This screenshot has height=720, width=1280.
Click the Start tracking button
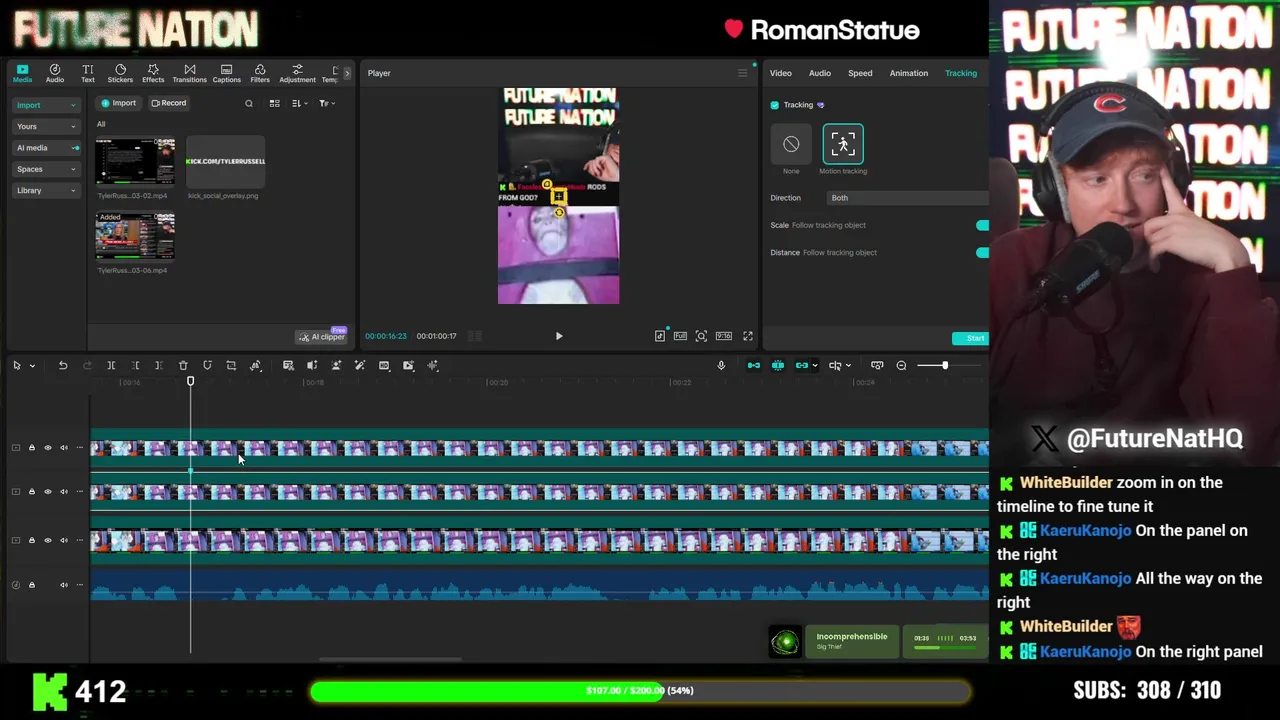pos(971,338)
